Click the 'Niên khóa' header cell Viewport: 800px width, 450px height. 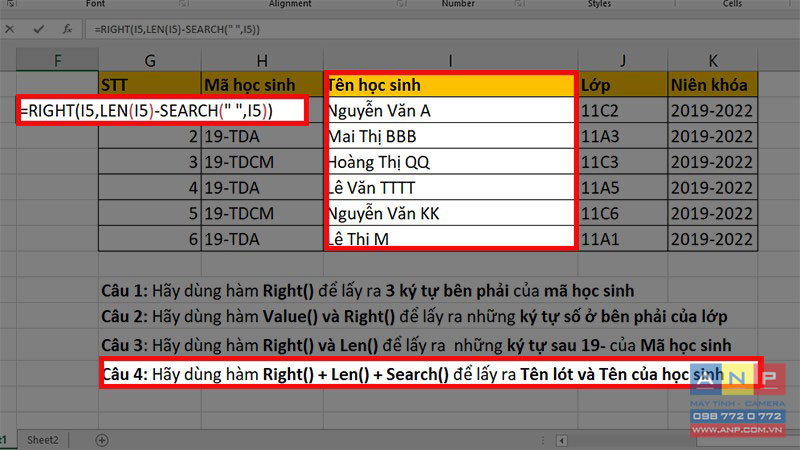click(713, 85)
